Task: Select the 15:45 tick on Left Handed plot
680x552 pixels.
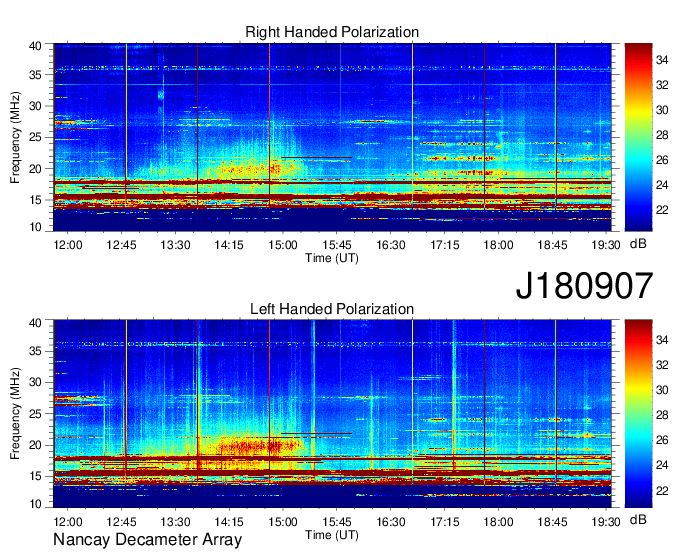Action: 337,521
